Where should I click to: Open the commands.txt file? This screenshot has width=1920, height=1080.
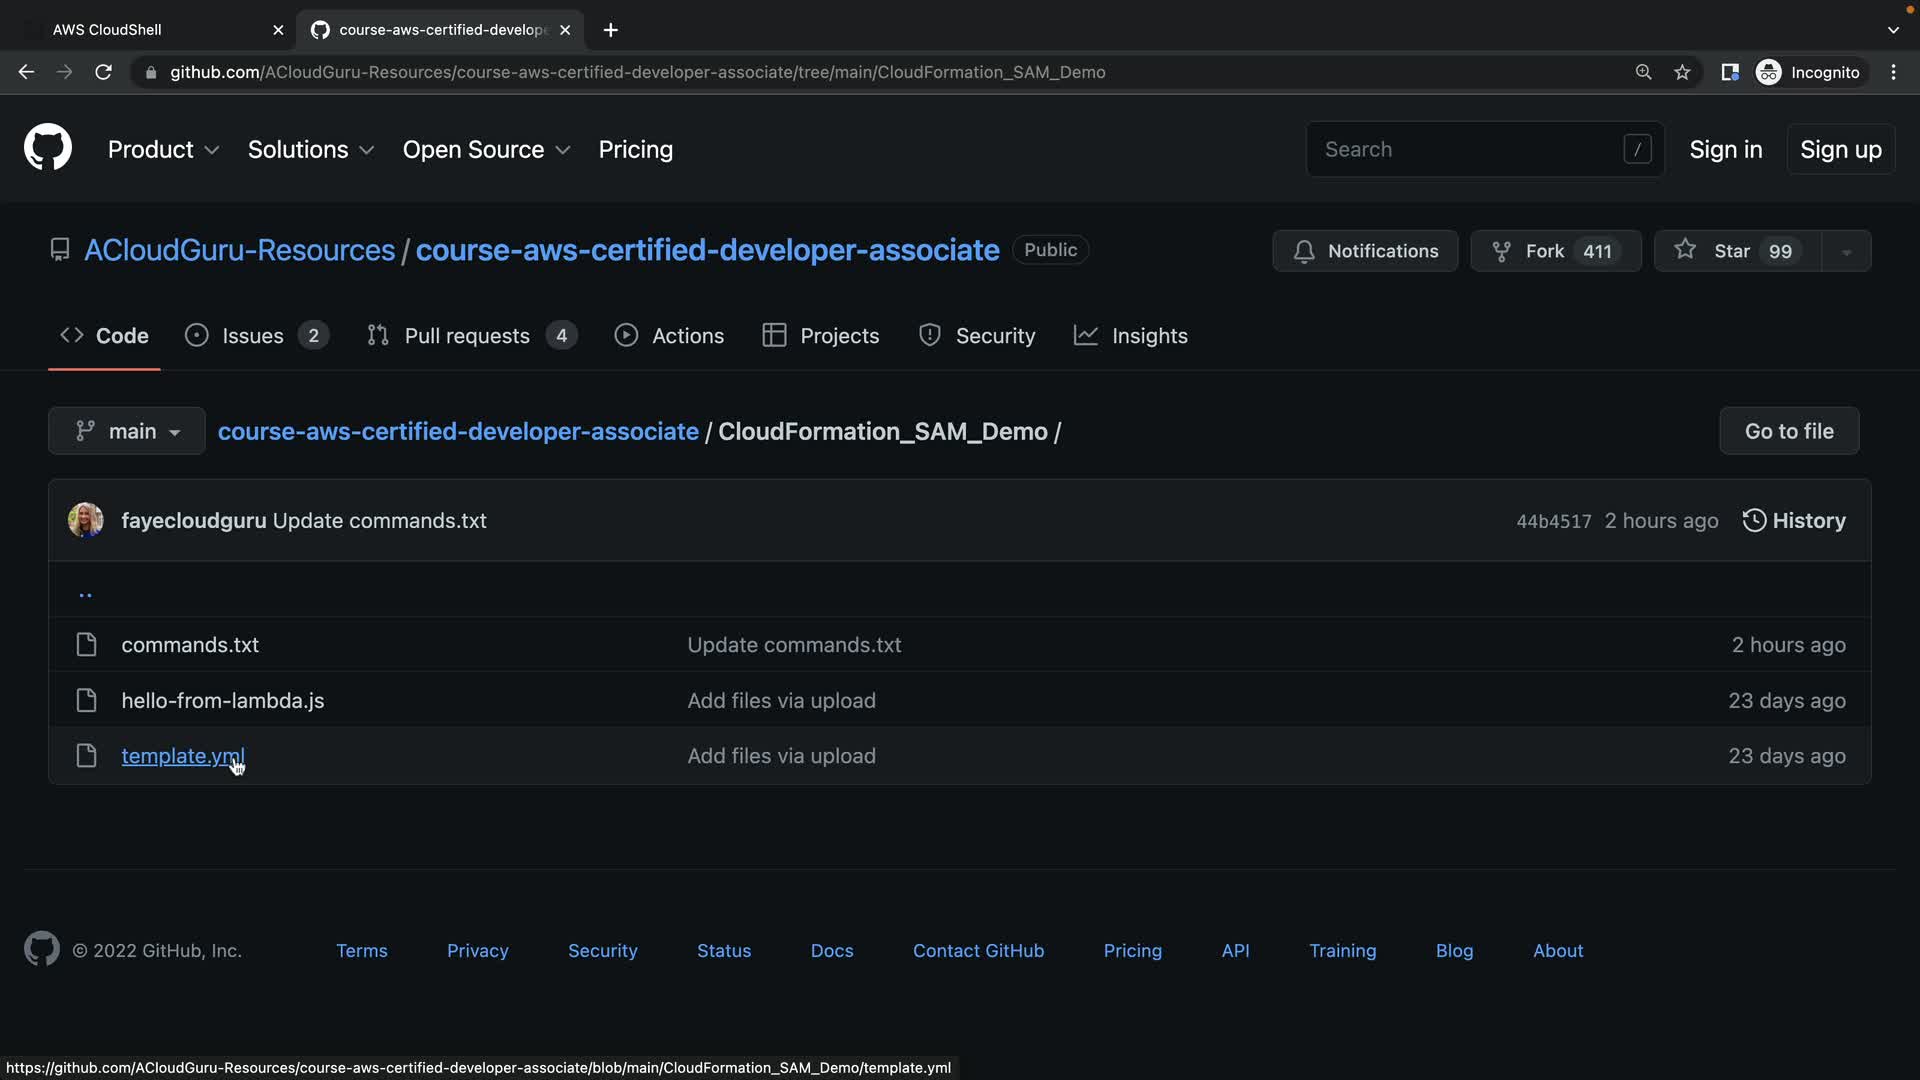click(190, 645)
